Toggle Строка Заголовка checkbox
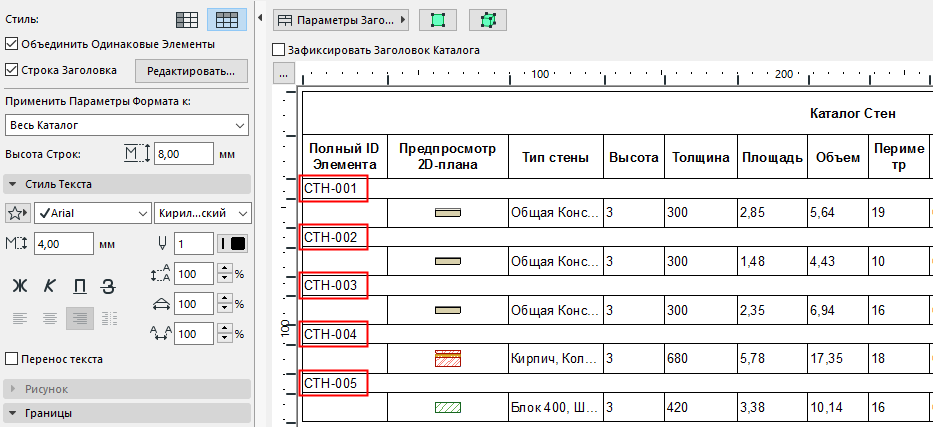 tap(11, 70)
